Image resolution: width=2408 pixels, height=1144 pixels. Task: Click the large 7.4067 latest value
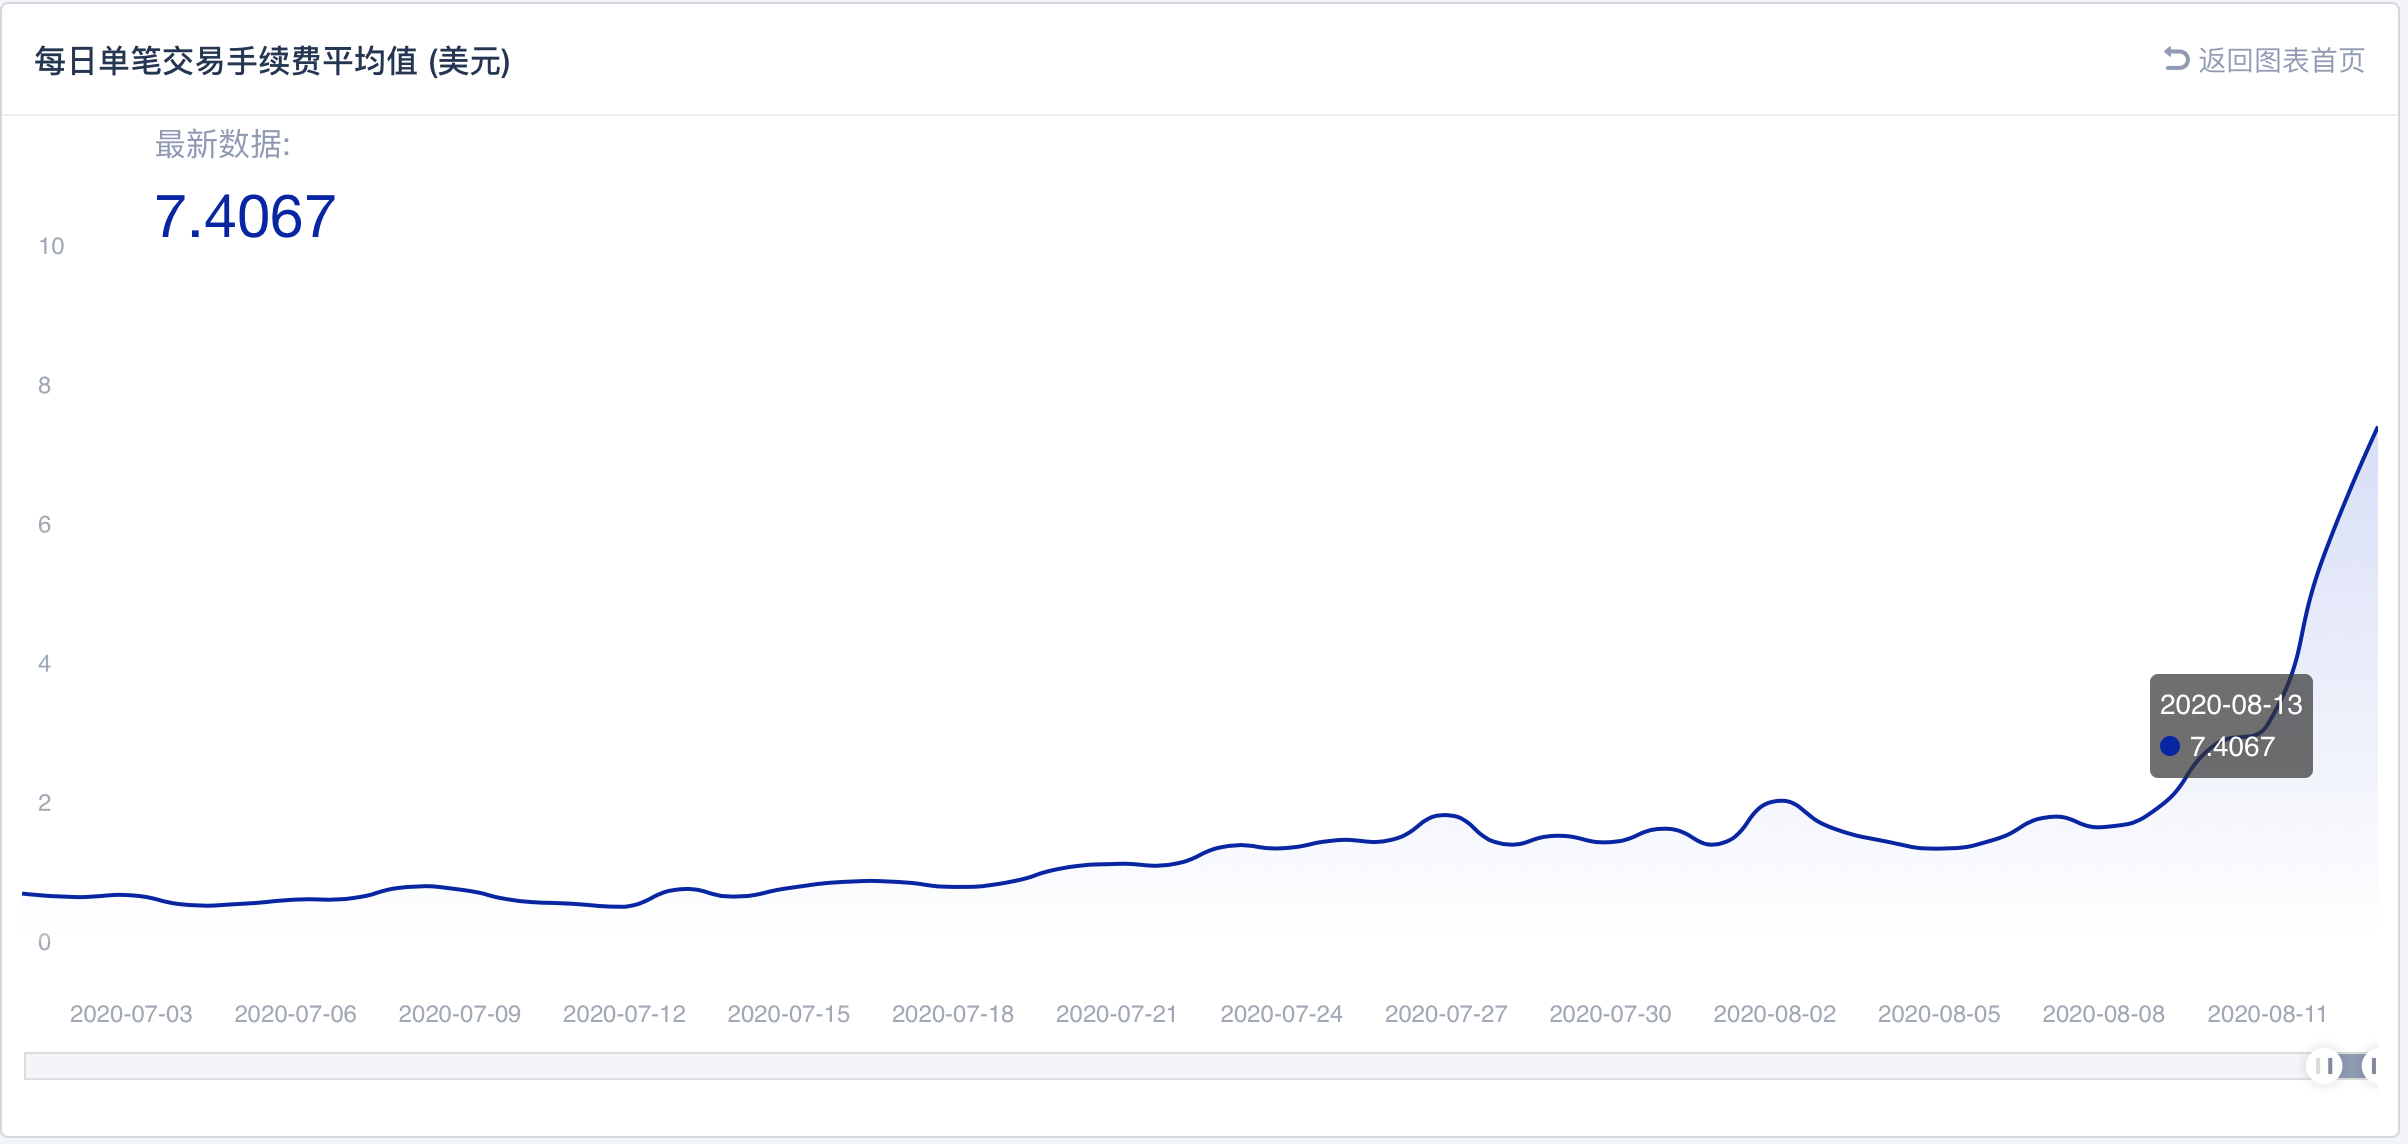(x=245, y=216)
